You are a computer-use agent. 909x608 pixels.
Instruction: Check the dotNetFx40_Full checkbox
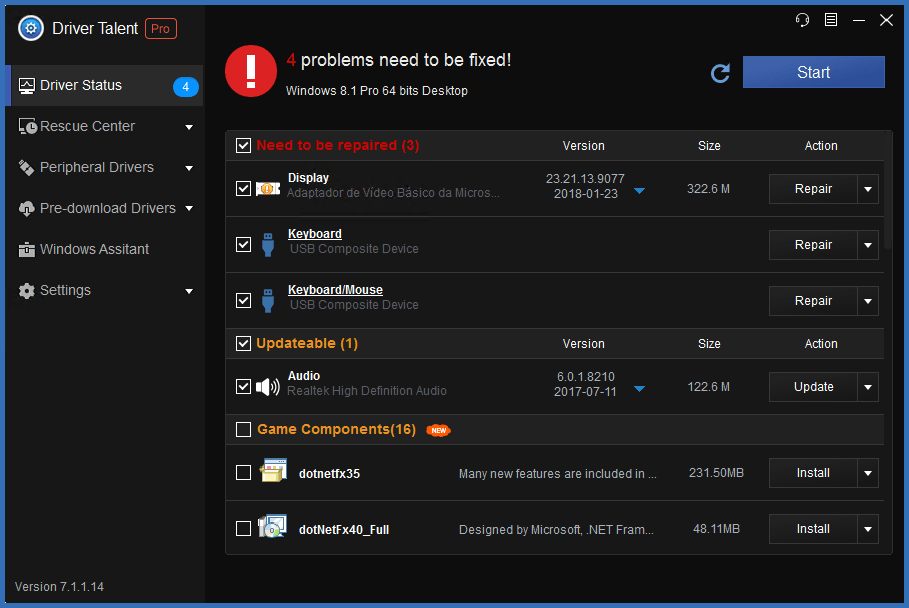coord(243,529)
